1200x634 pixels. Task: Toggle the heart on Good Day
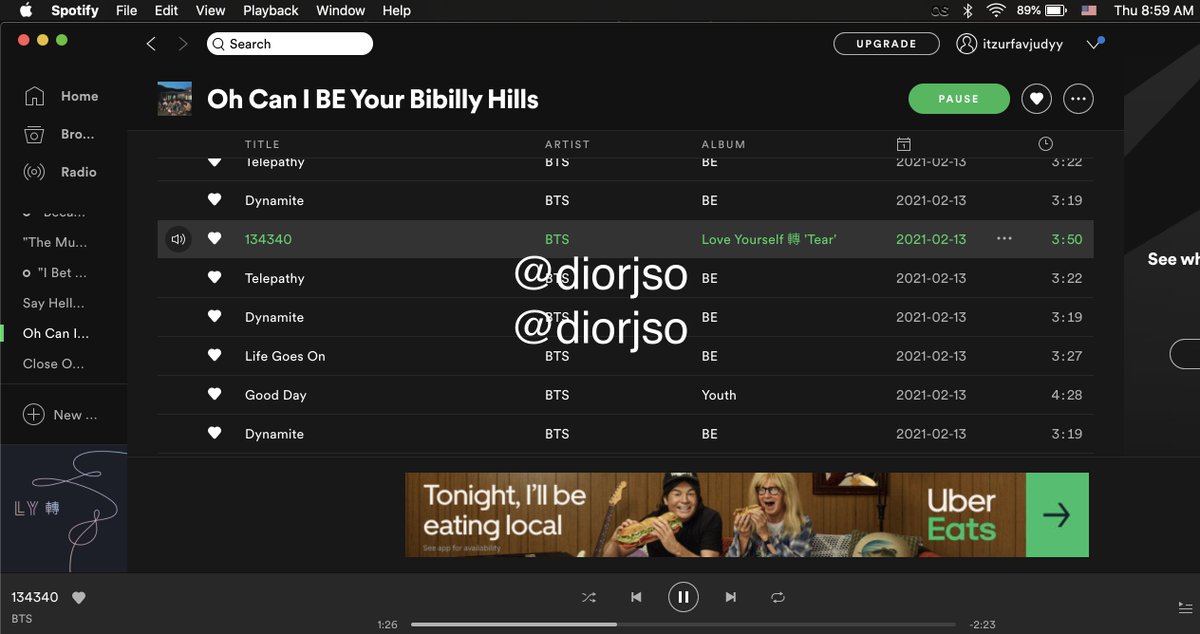[x=214, y=395]
